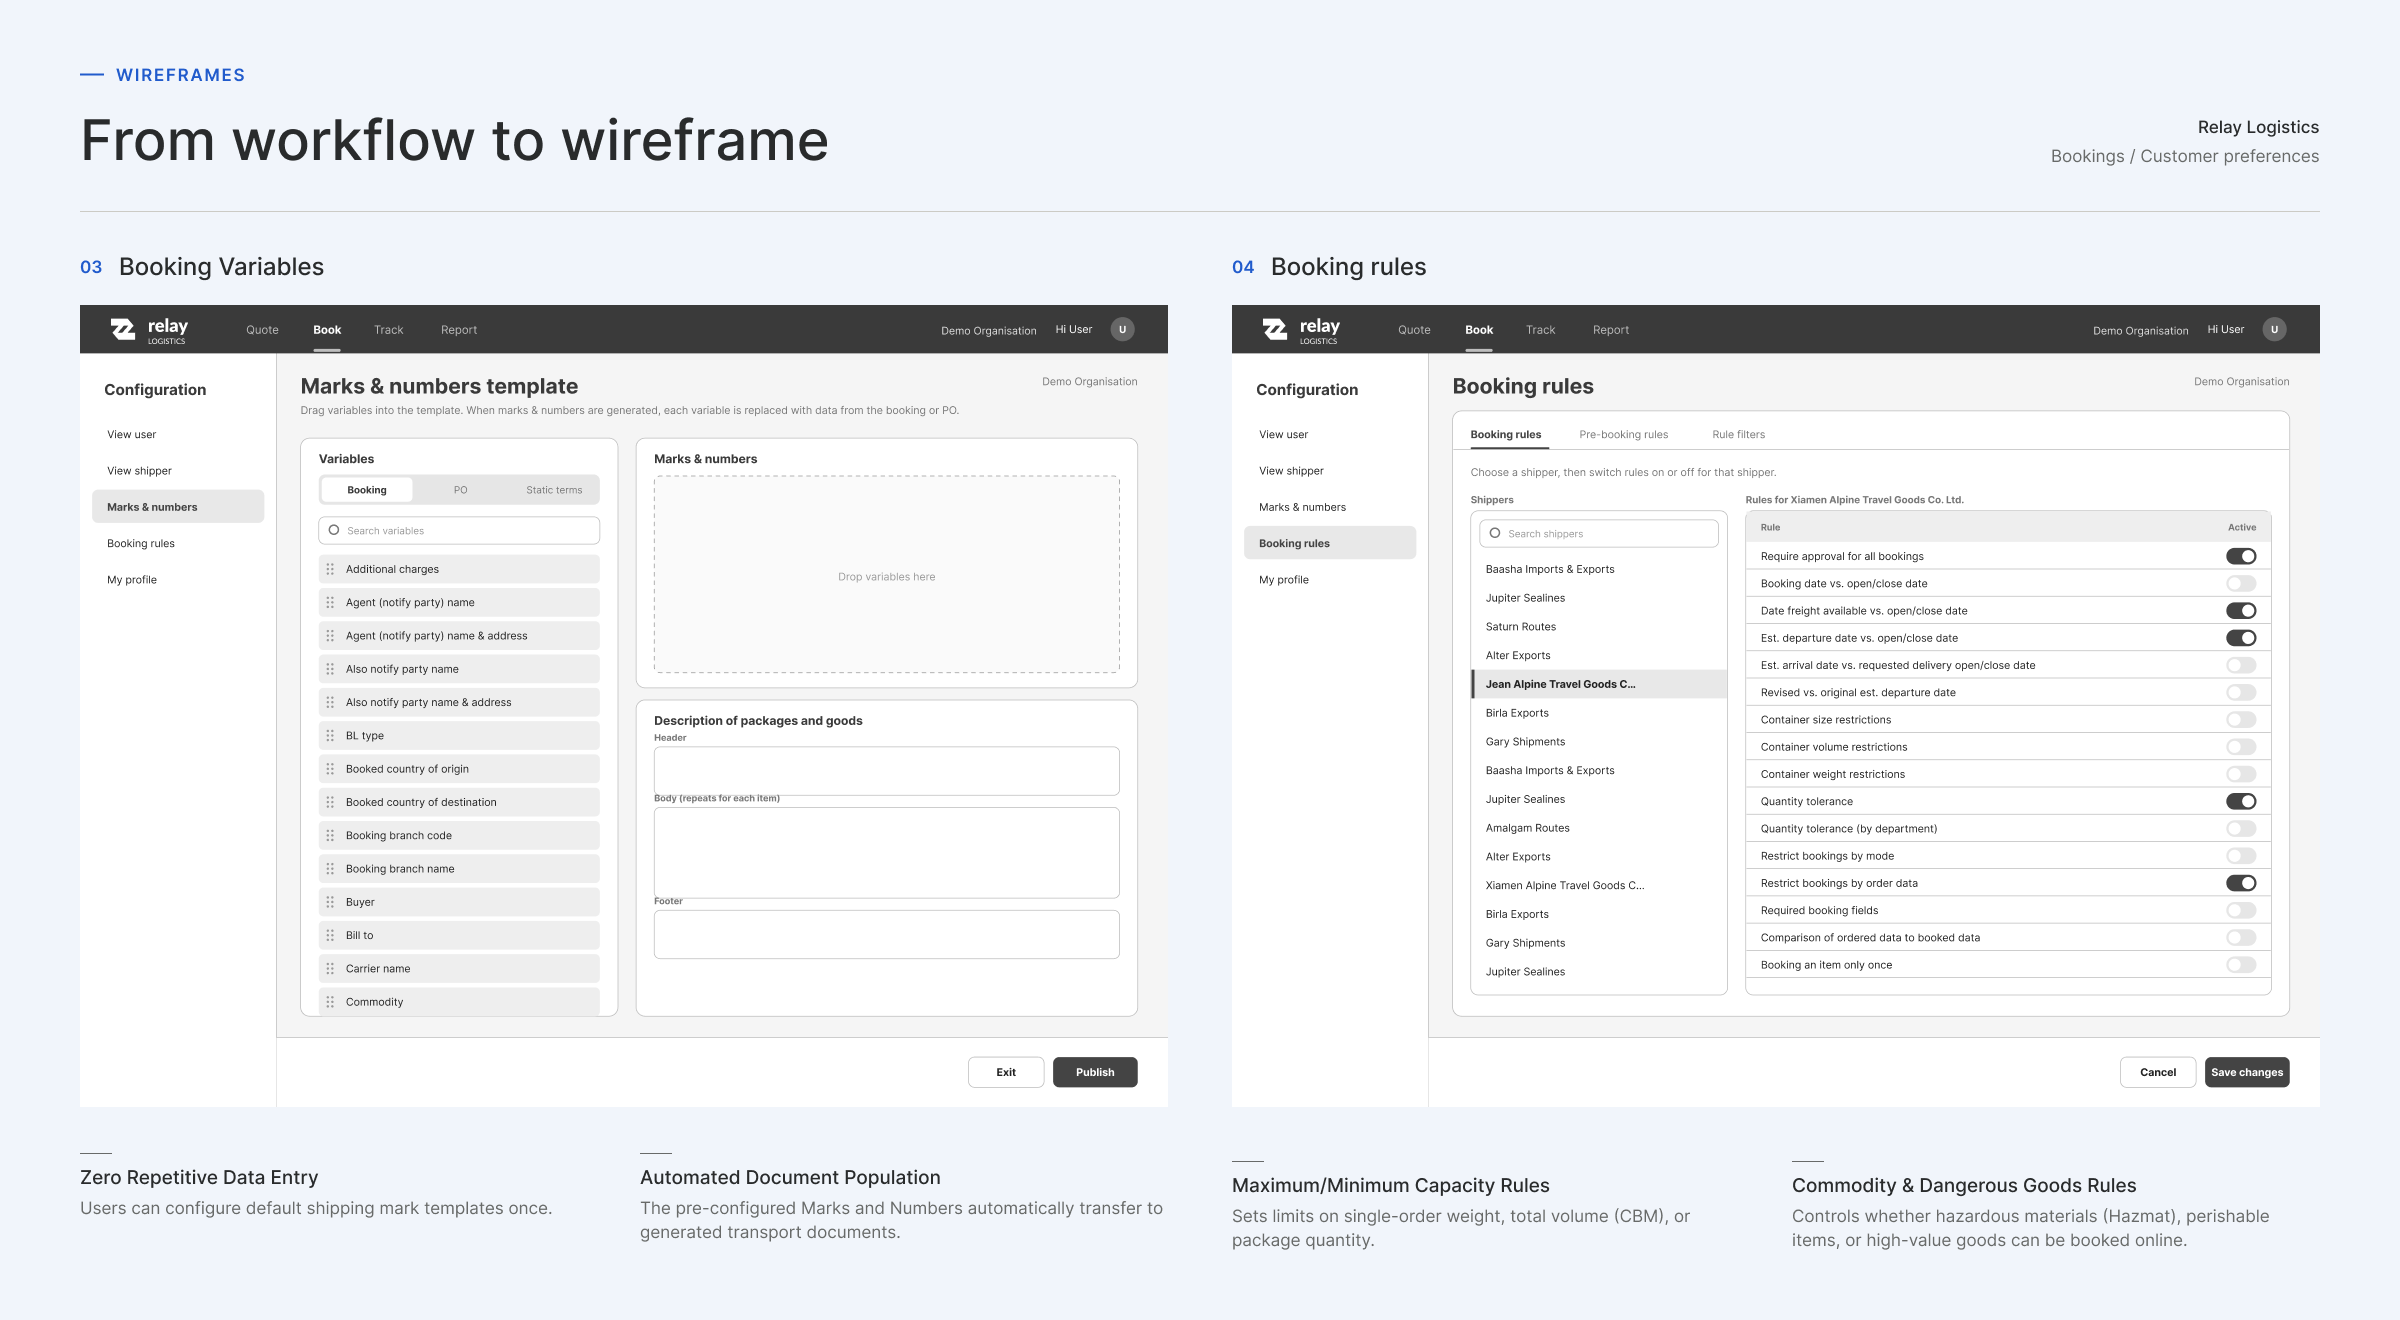Click the Search shippers field
This screenshot has width=2400, height=1320.
tap(1598, 533)
